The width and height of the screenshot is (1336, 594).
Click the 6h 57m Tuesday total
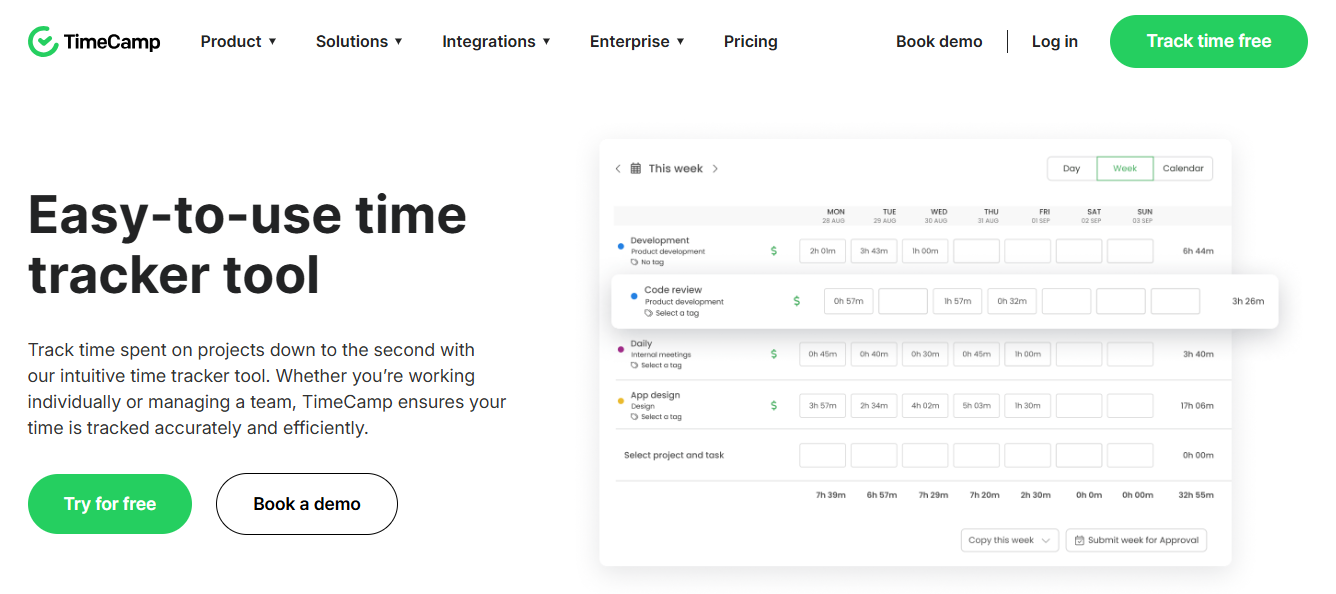[882, 495]
